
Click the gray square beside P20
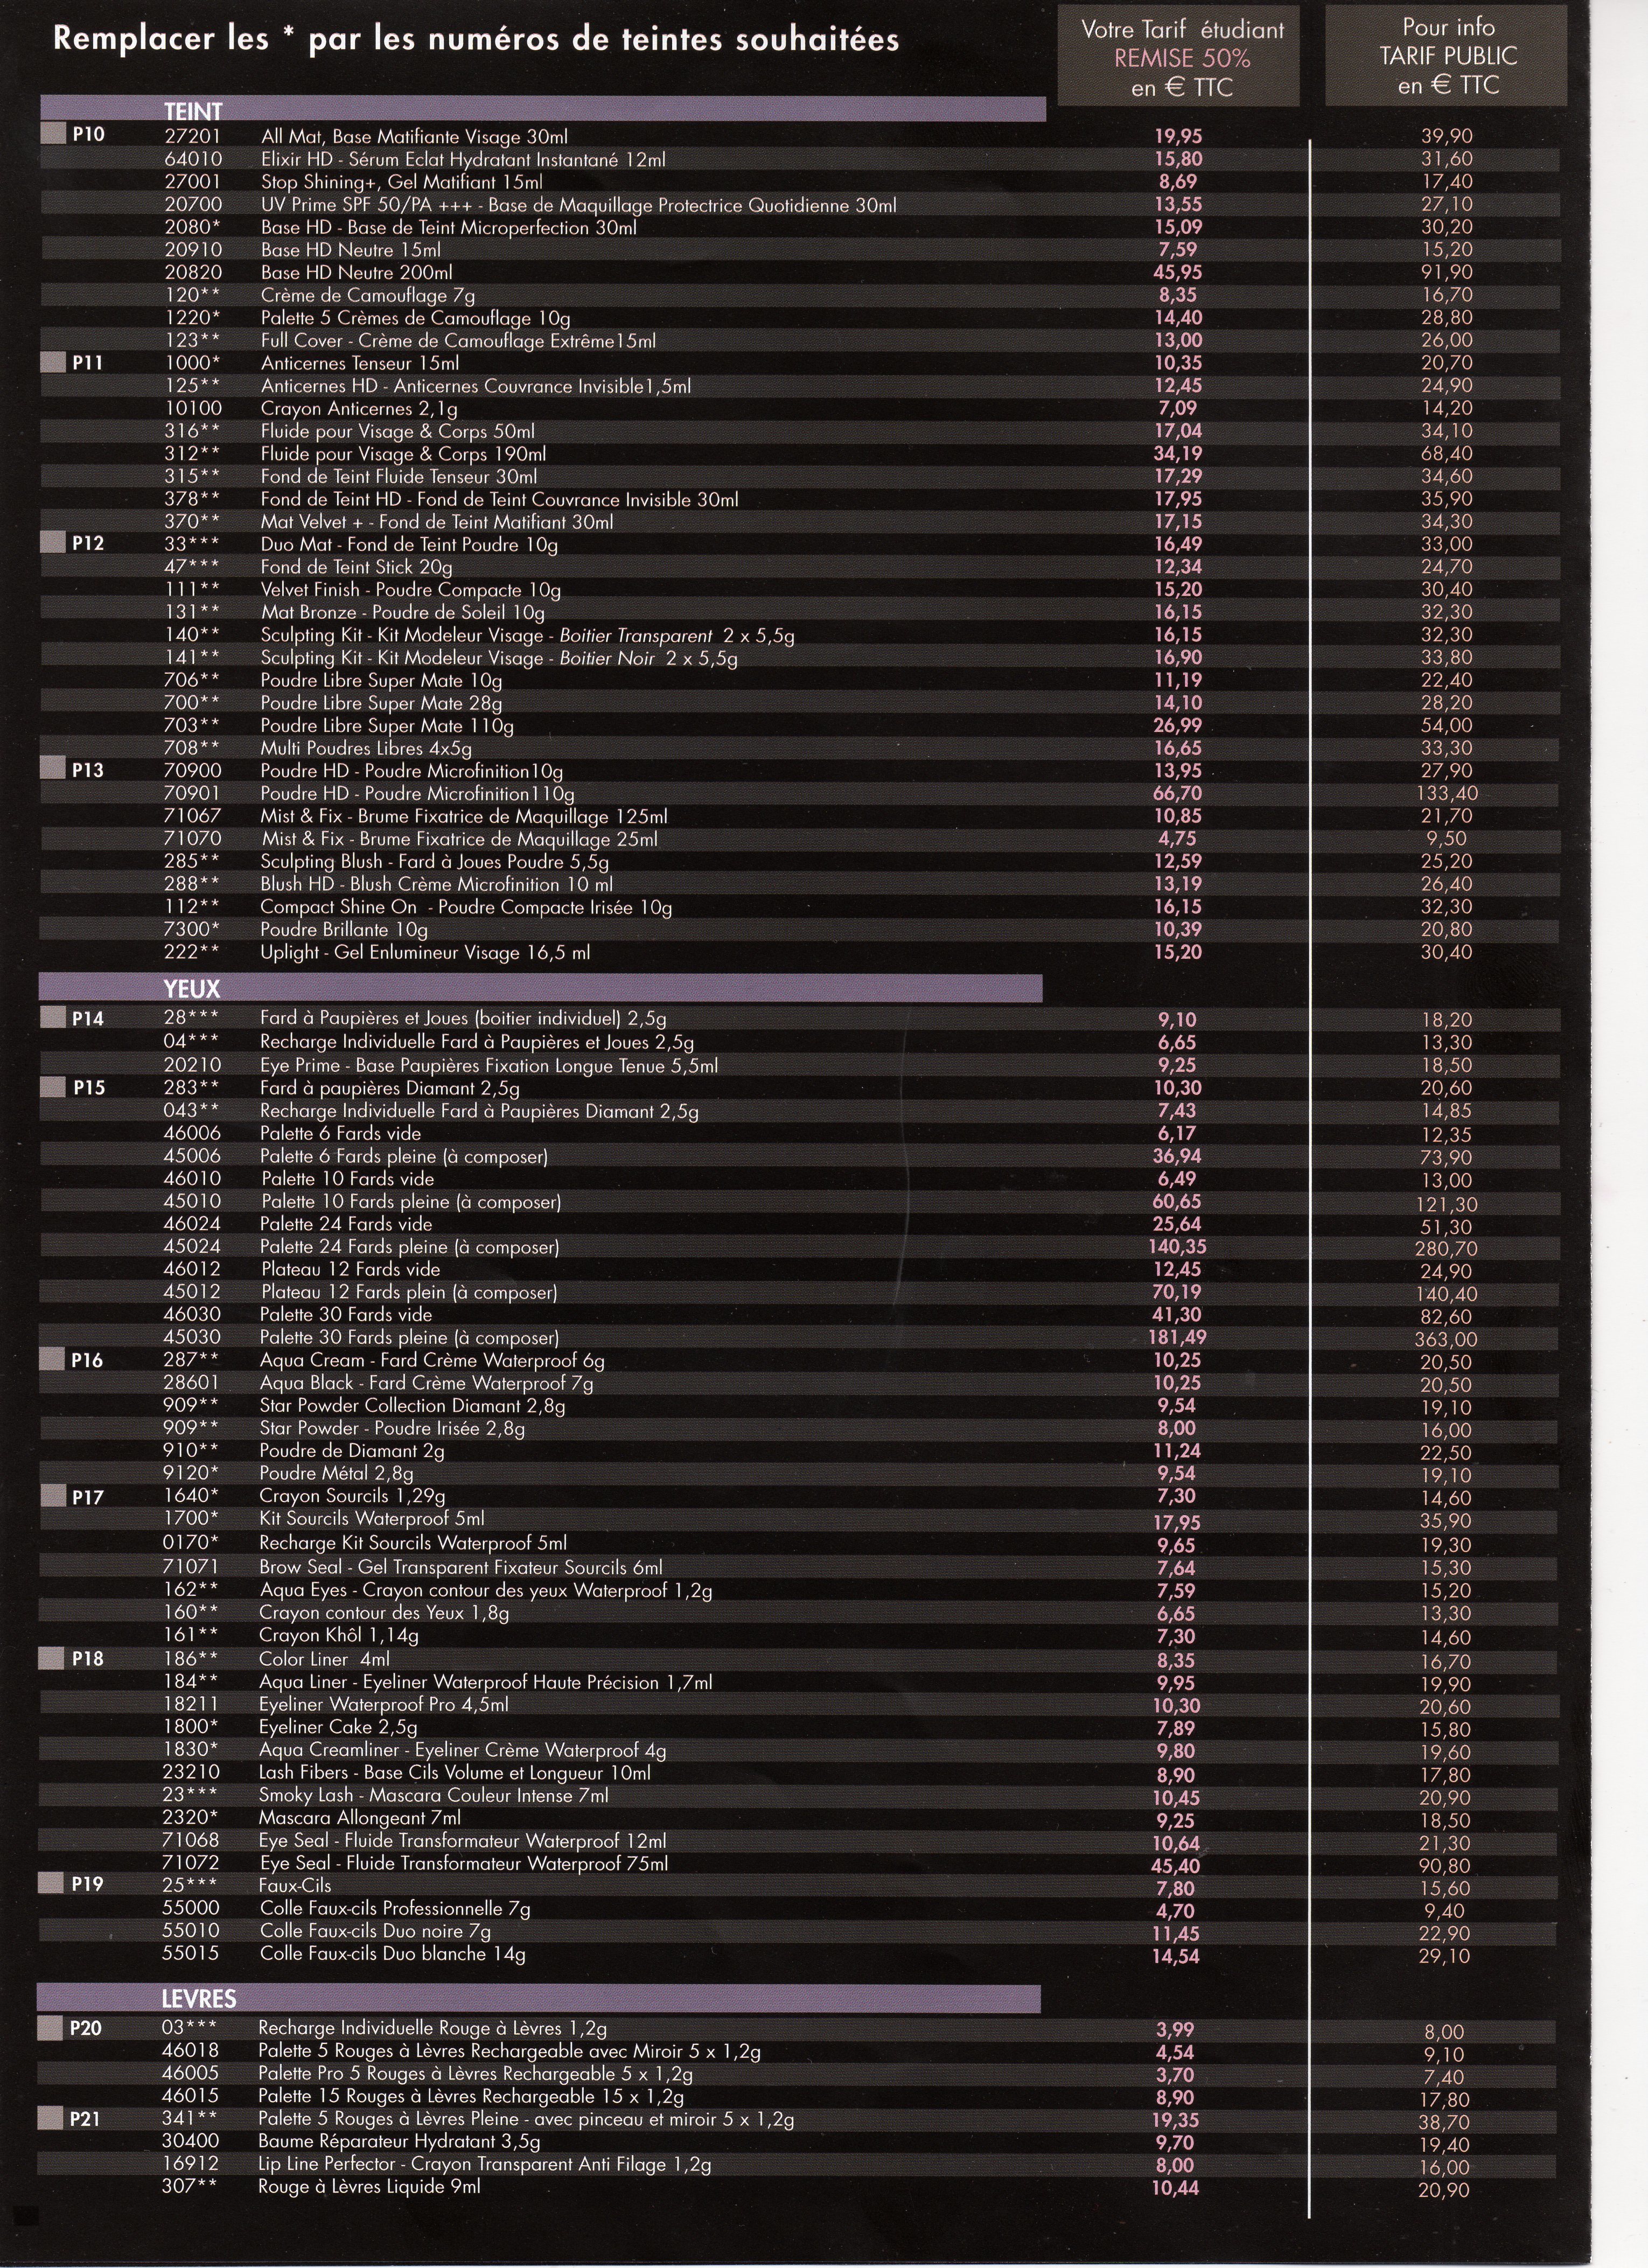point(50,2028)
